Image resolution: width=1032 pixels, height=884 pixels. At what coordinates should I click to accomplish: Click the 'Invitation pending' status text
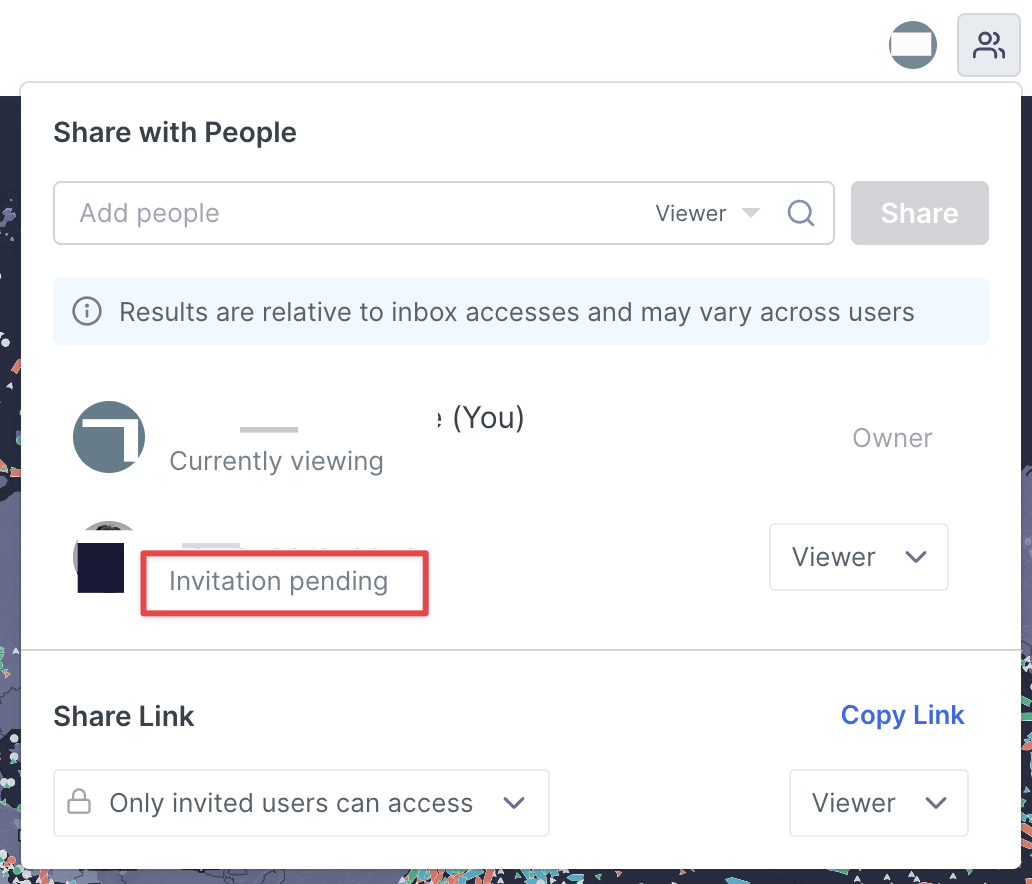point(278,581)
